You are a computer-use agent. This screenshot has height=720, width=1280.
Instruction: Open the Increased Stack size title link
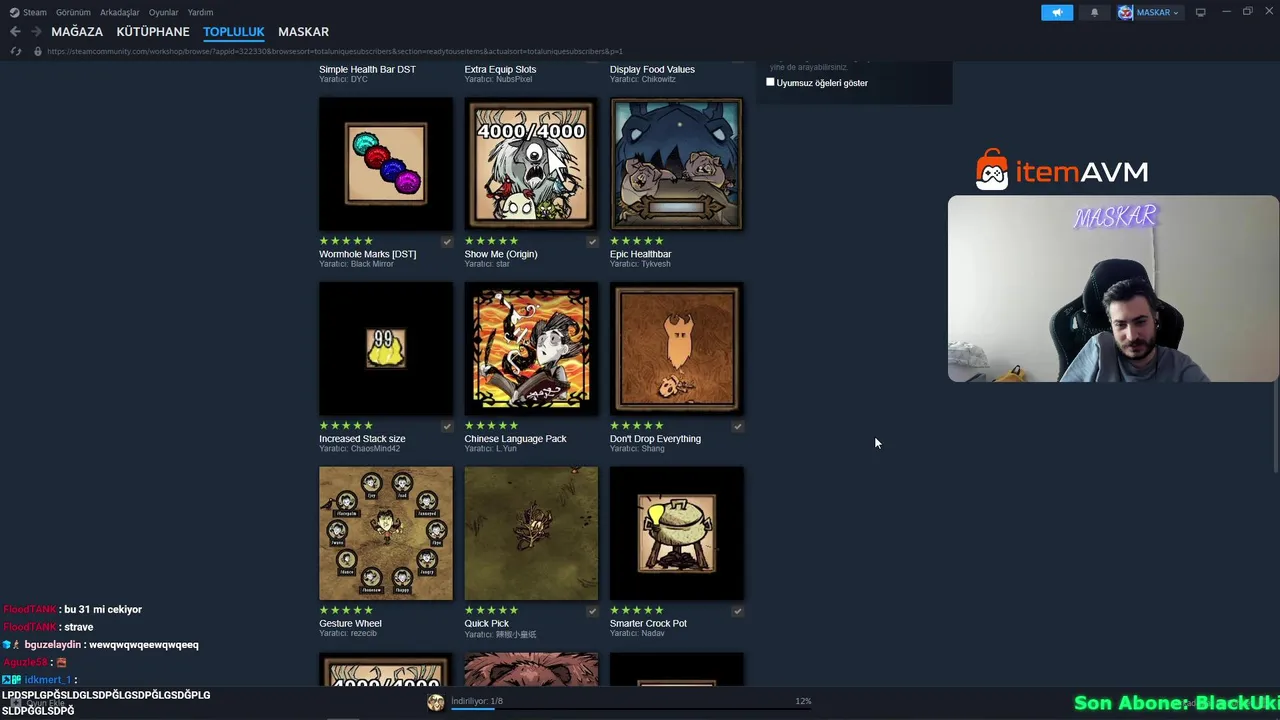click(x=362, y=439)
